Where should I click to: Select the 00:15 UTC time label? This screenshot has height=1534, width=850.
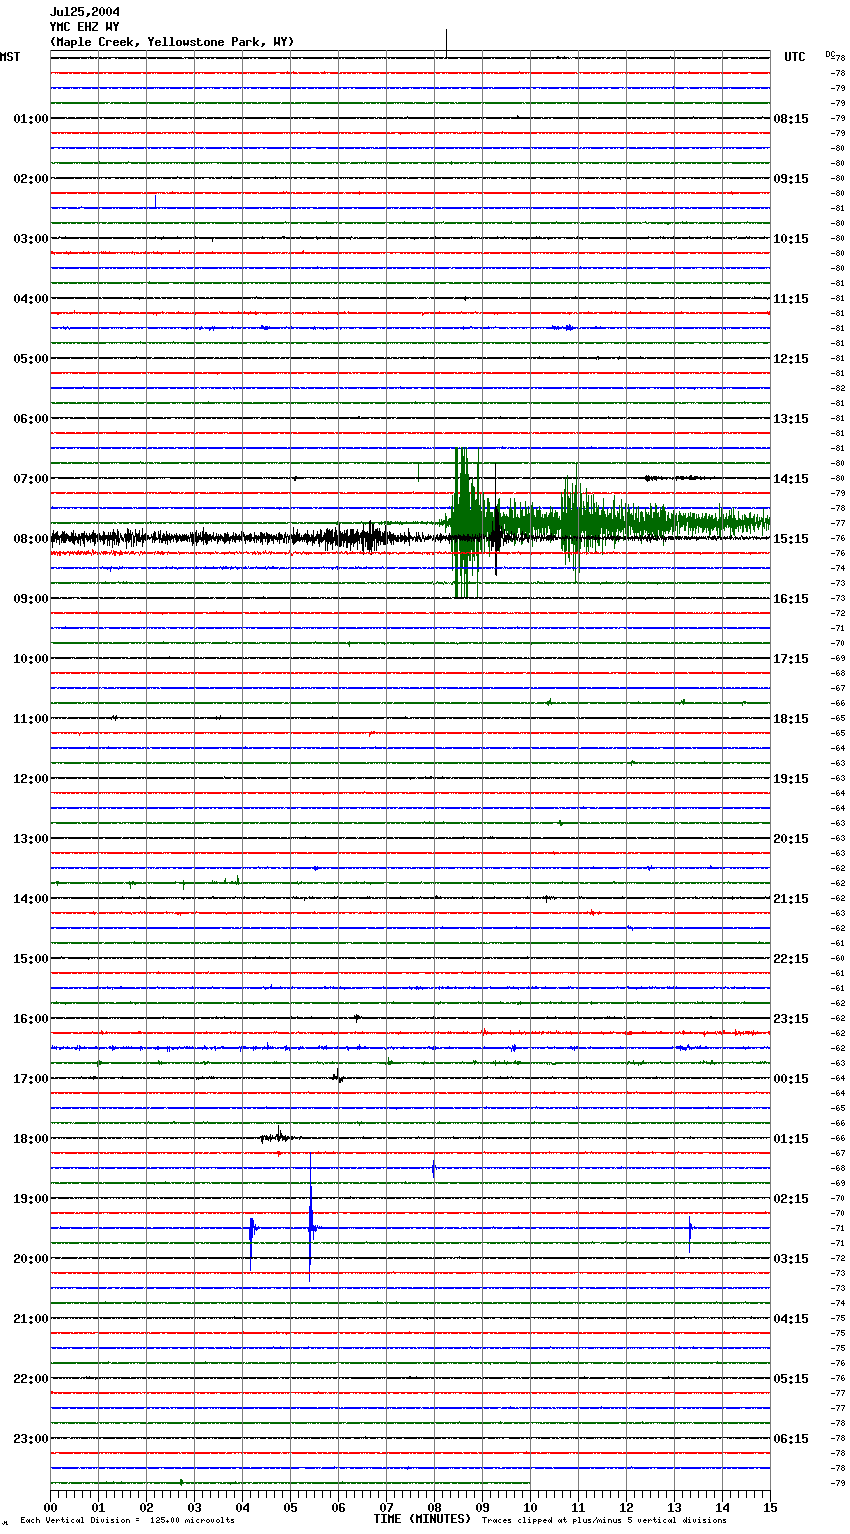pyautogui.click(x=791, y=1079)
